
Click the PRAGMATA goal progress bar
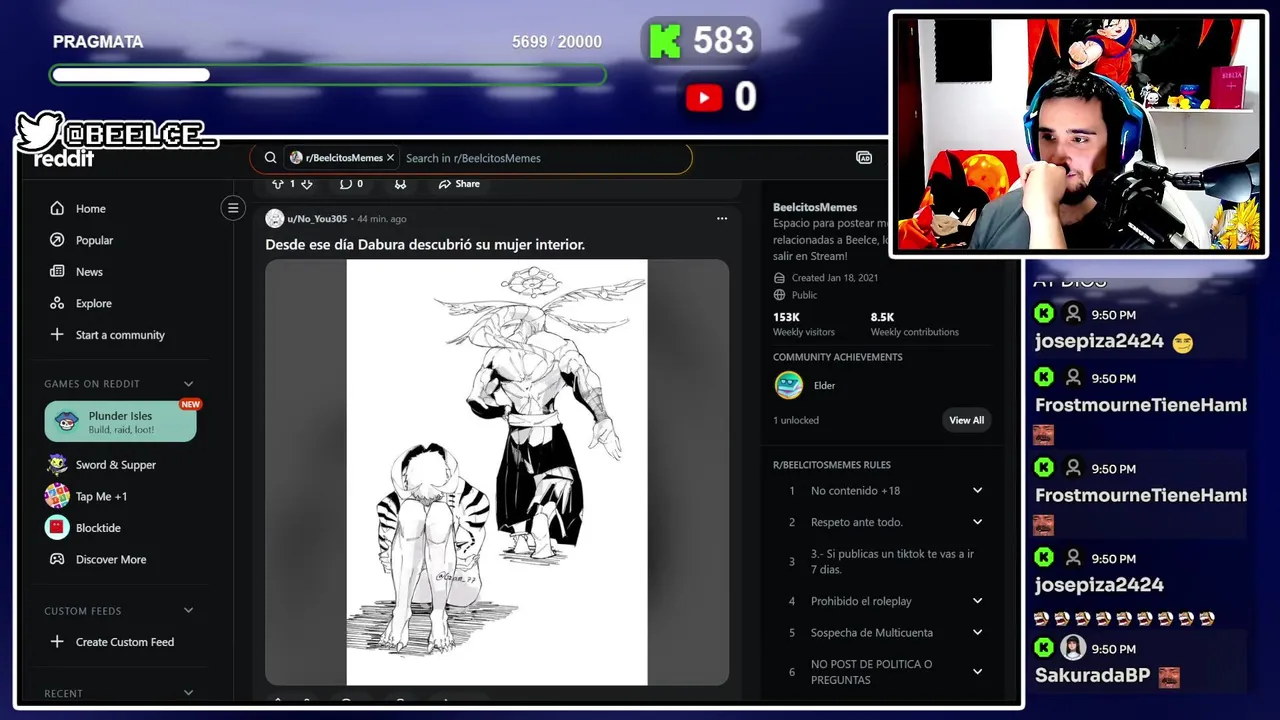tap(328, 75)
